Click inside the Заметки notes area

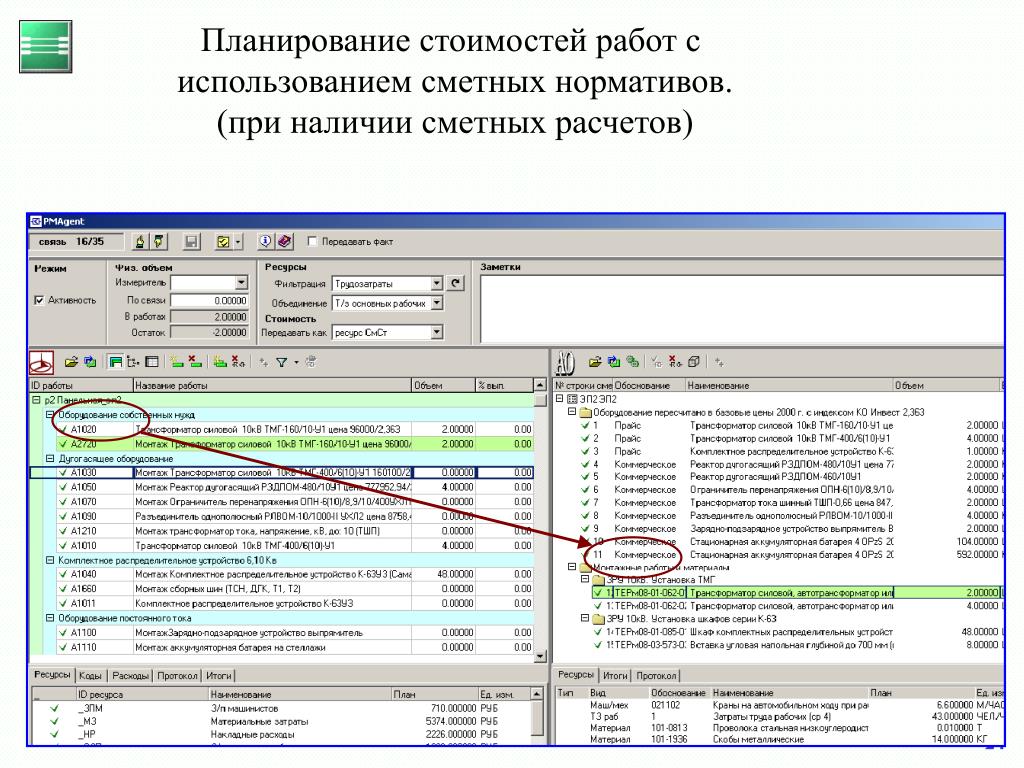point(742,309)
